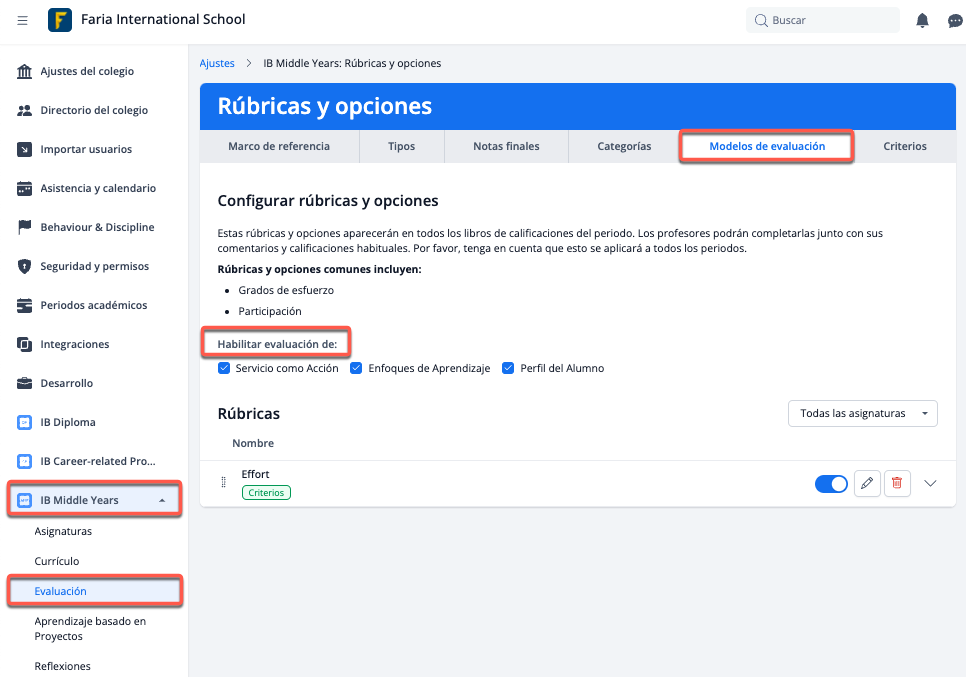Open Asignaturas under IB Middle Years
Screen dimensions: 966x677
(x=63, y=531)
